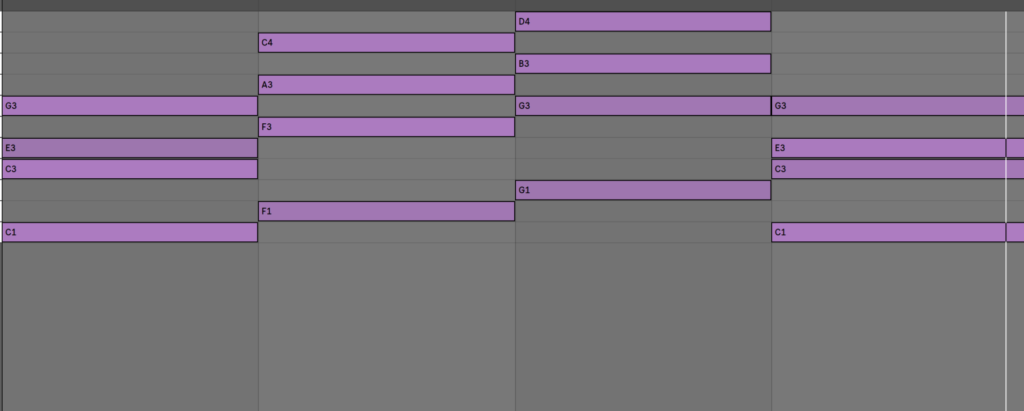Select the A3 note
Image resolution: width=1024 pixels, height=411 pixels.
coord(386,85)
